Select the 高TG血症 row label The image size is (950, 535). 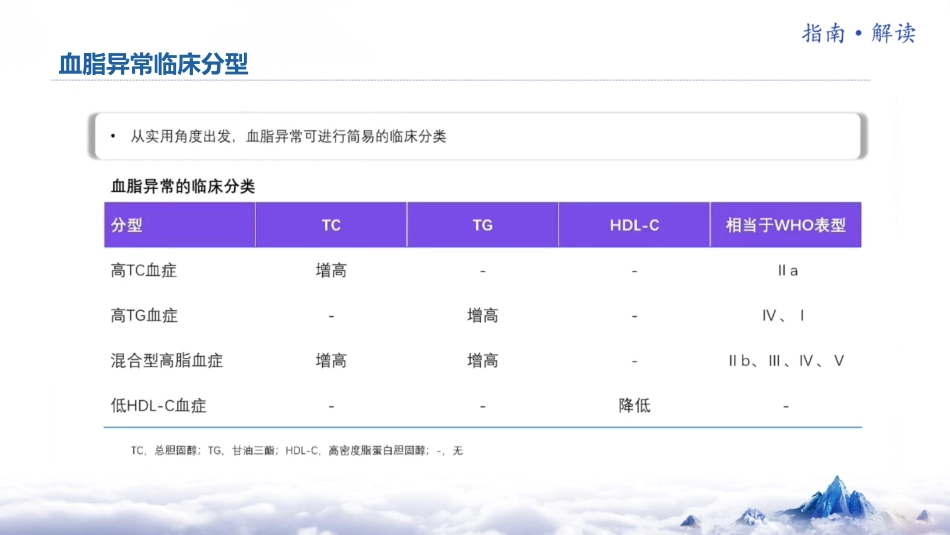point(144,316)
